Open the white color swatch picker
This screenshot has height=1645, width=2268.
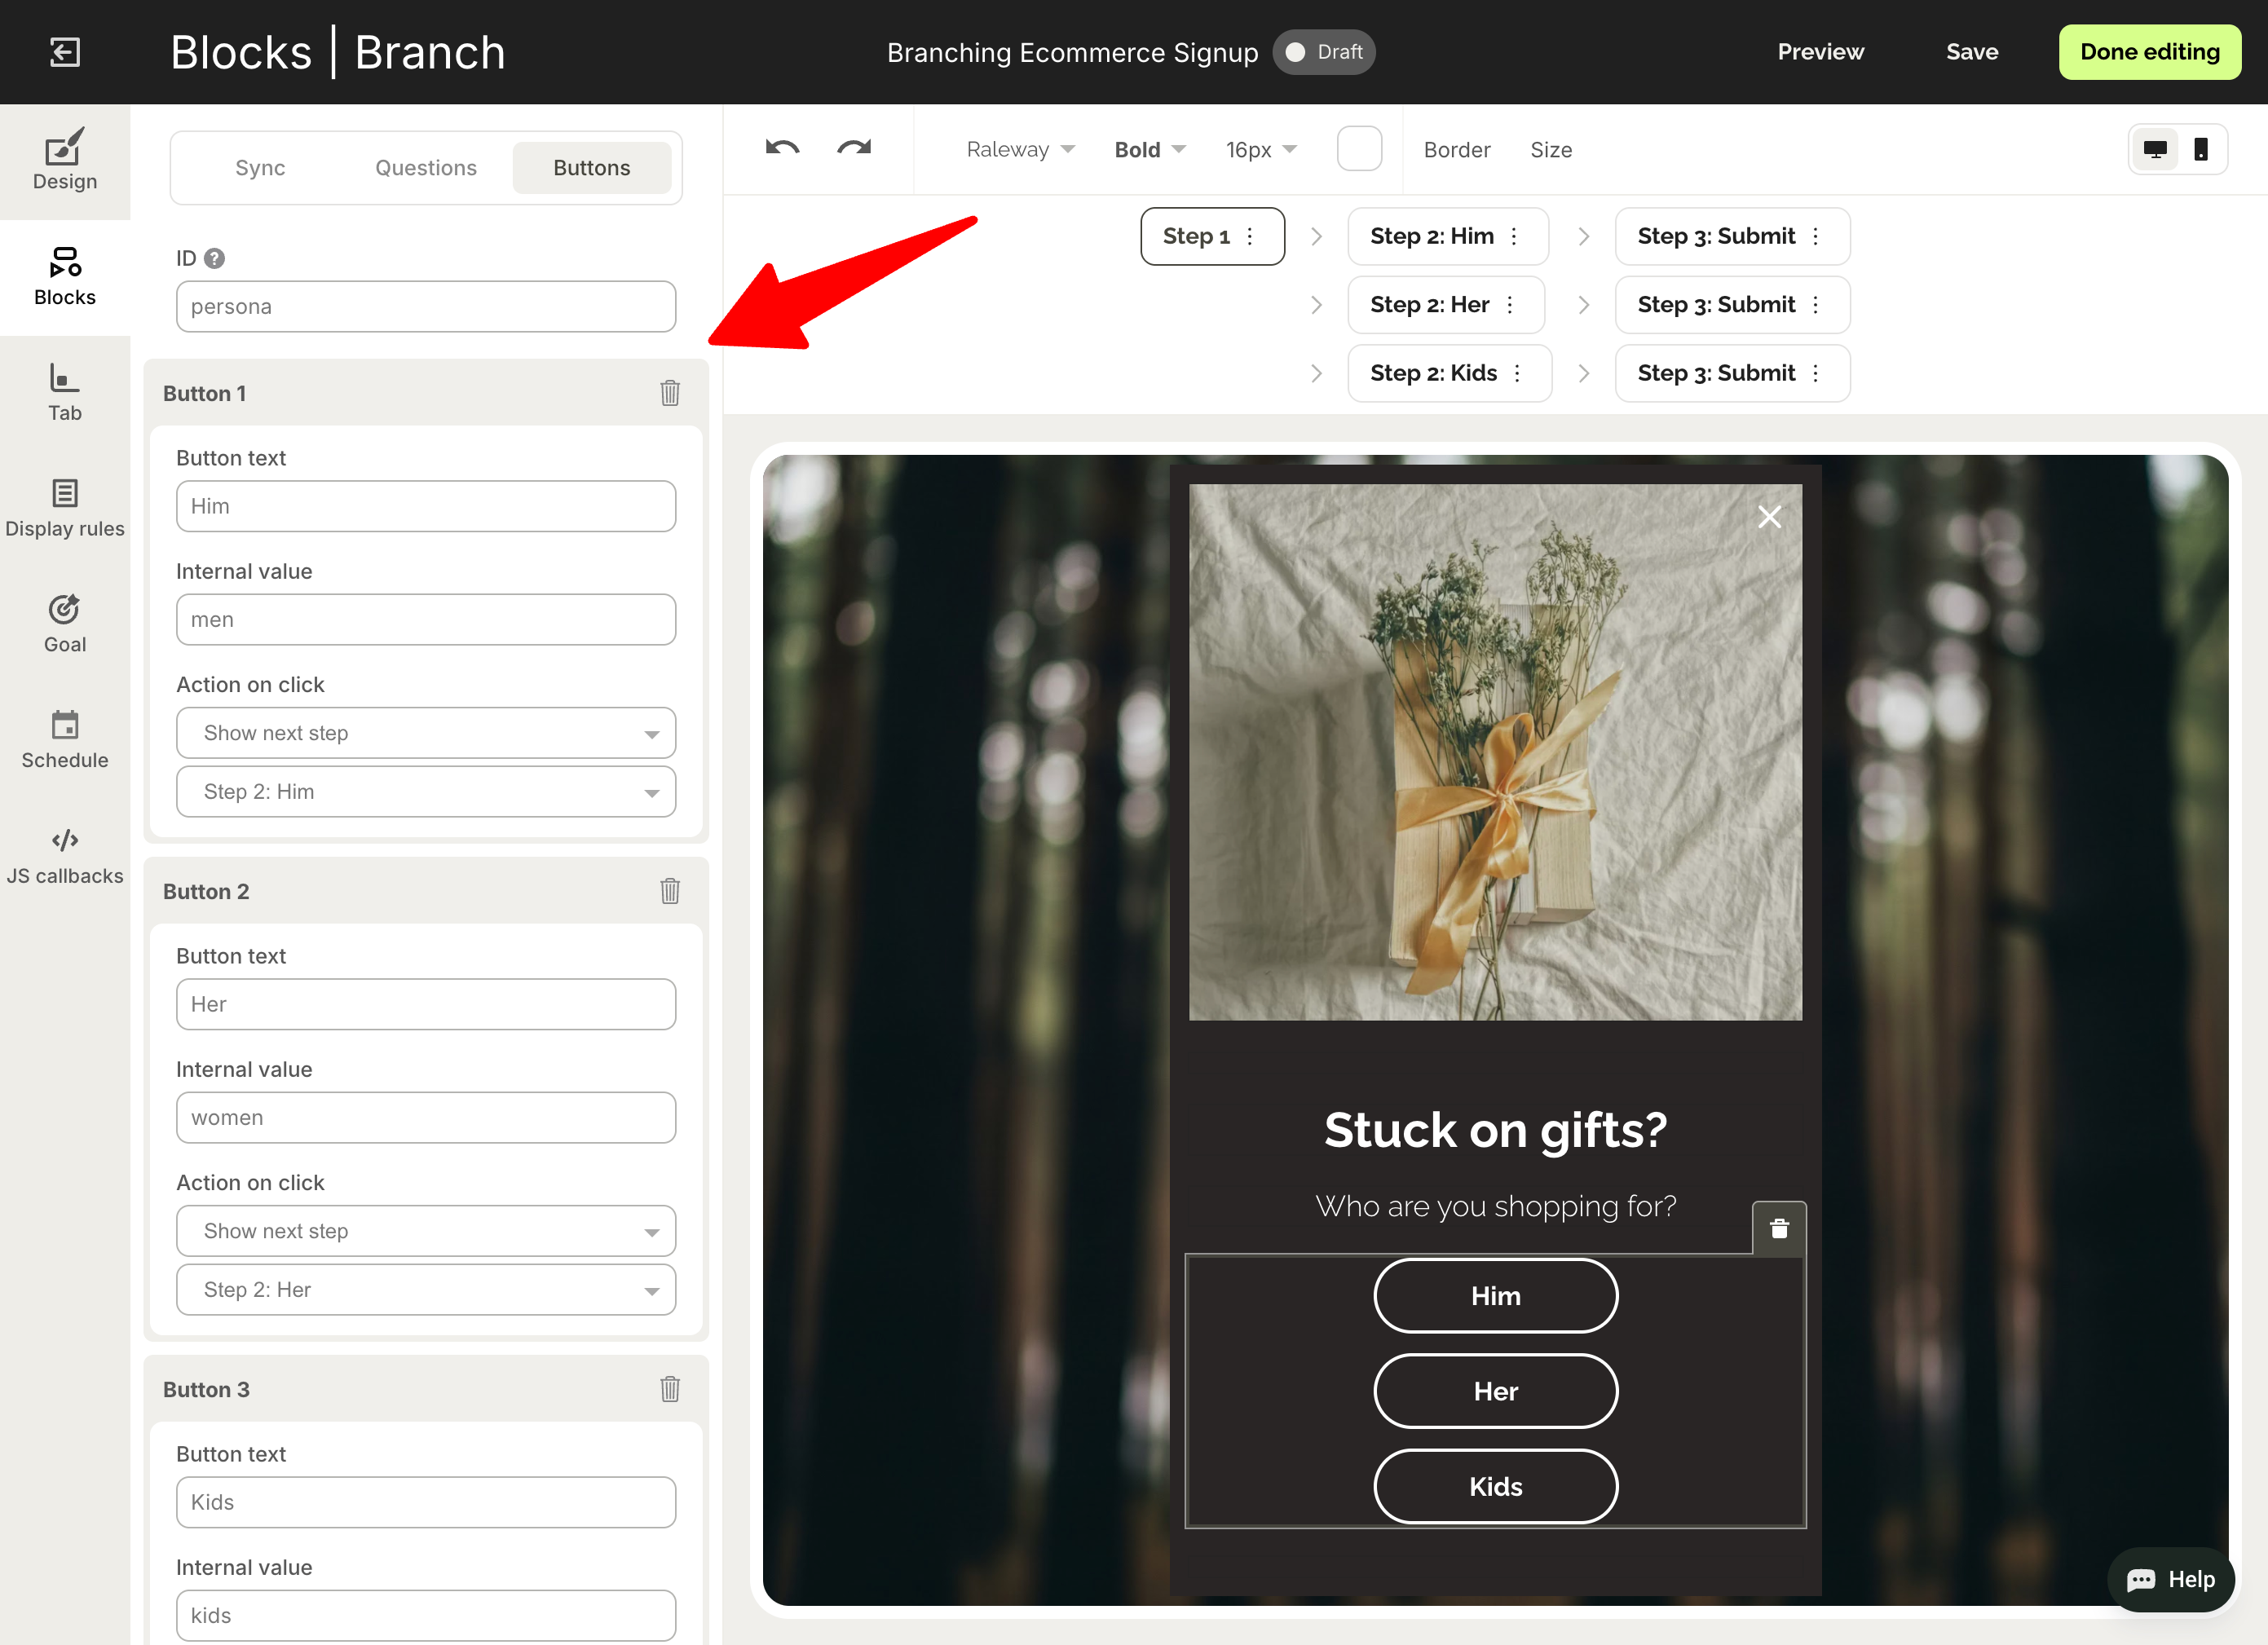pos(1358,149)
